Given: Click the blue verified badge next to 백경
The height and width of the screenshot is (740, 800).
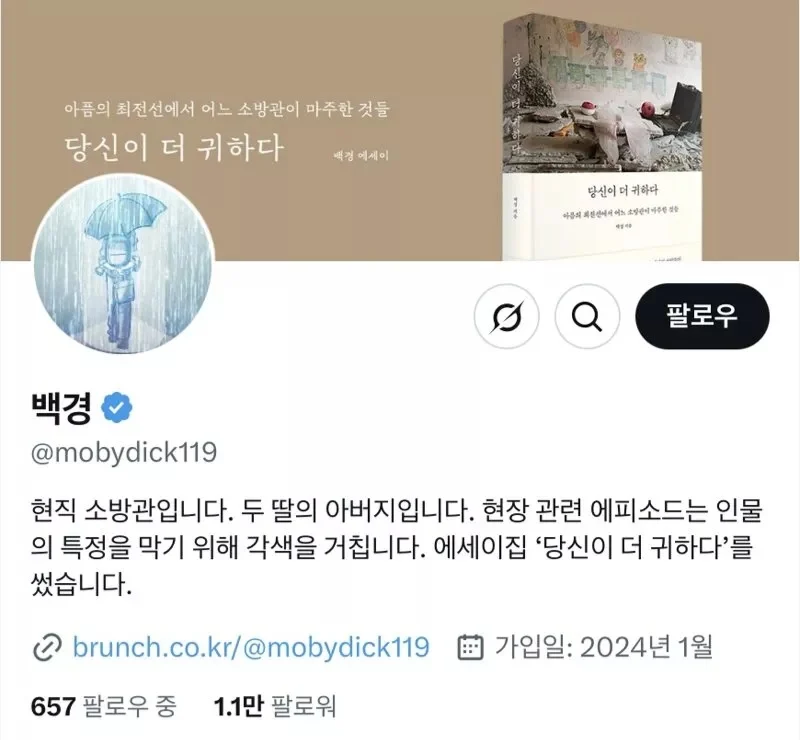Looking at the screenshot, I should pos(116,407).
